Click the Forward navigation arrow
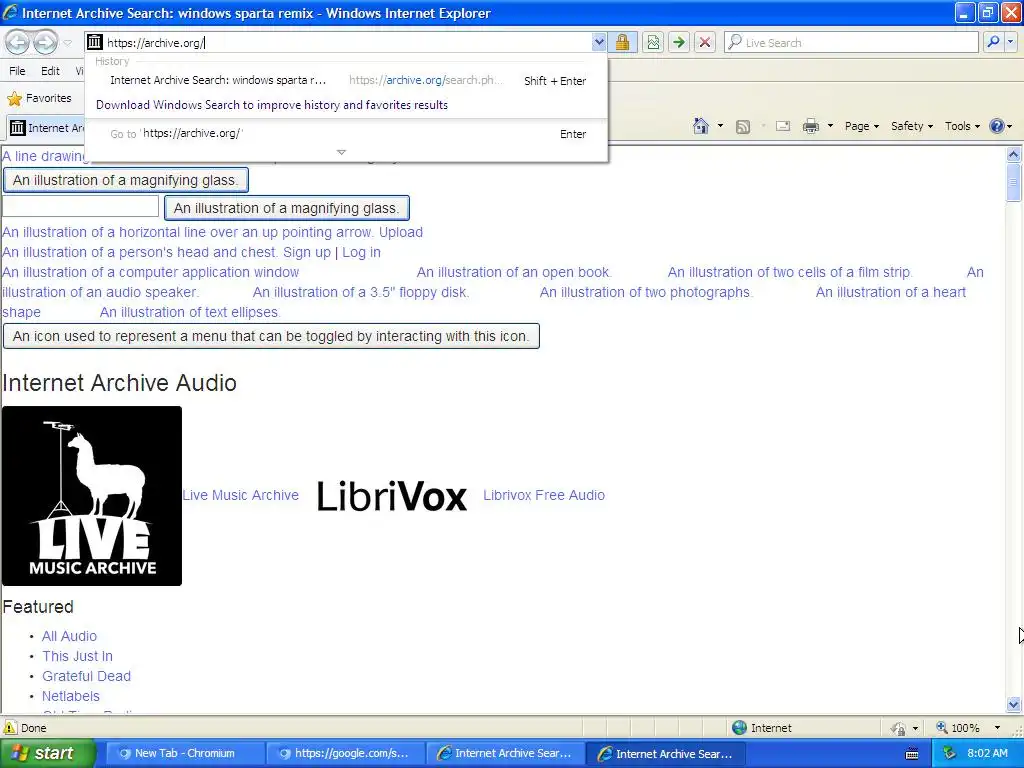The image size is (1024, 768). 45,42
